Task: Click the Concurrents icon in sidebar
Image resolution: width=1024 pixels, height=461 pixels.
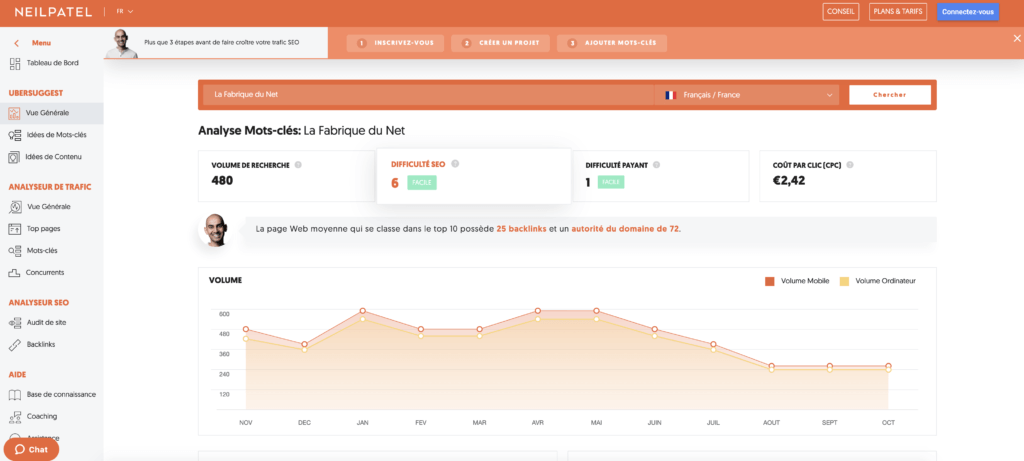Action: coord(15,272)
